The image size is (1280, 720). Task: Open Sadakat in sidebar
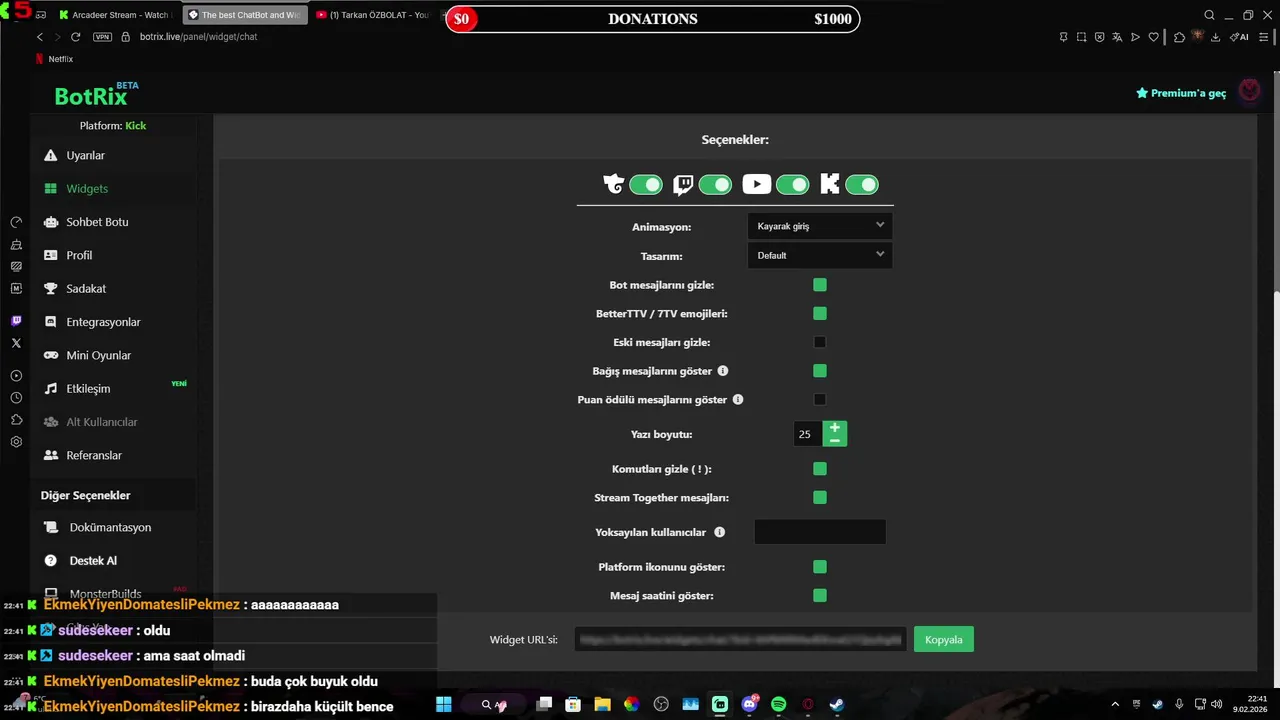point(86,289)
